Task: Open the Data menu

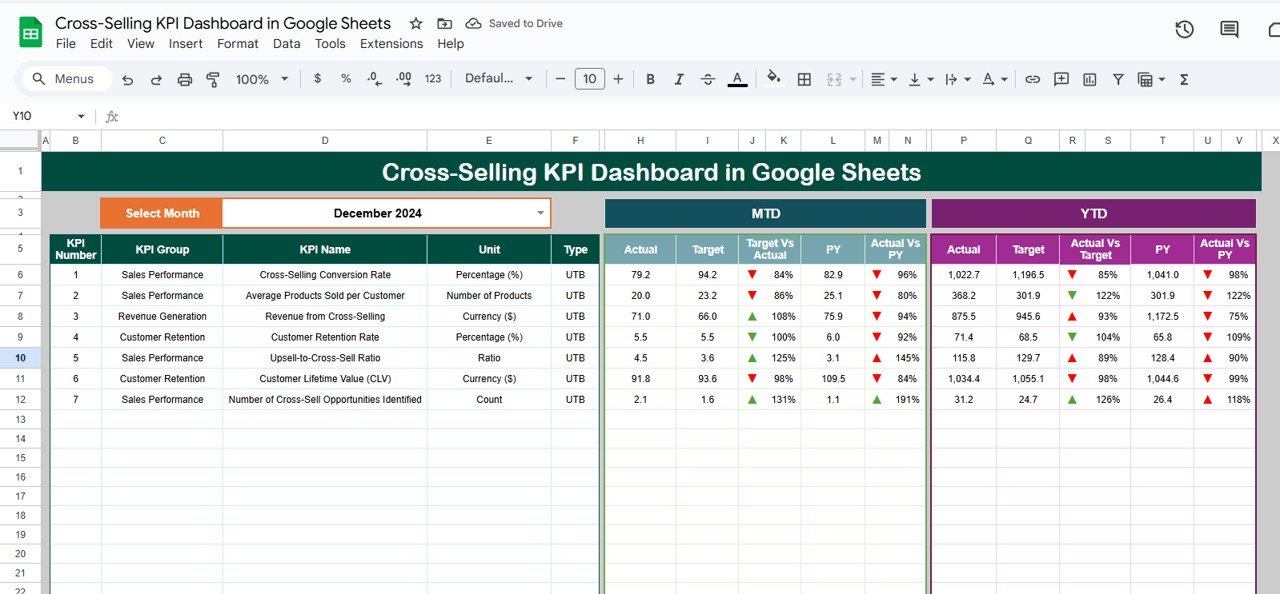Action: pyautogui.click(x=286, y=43)
